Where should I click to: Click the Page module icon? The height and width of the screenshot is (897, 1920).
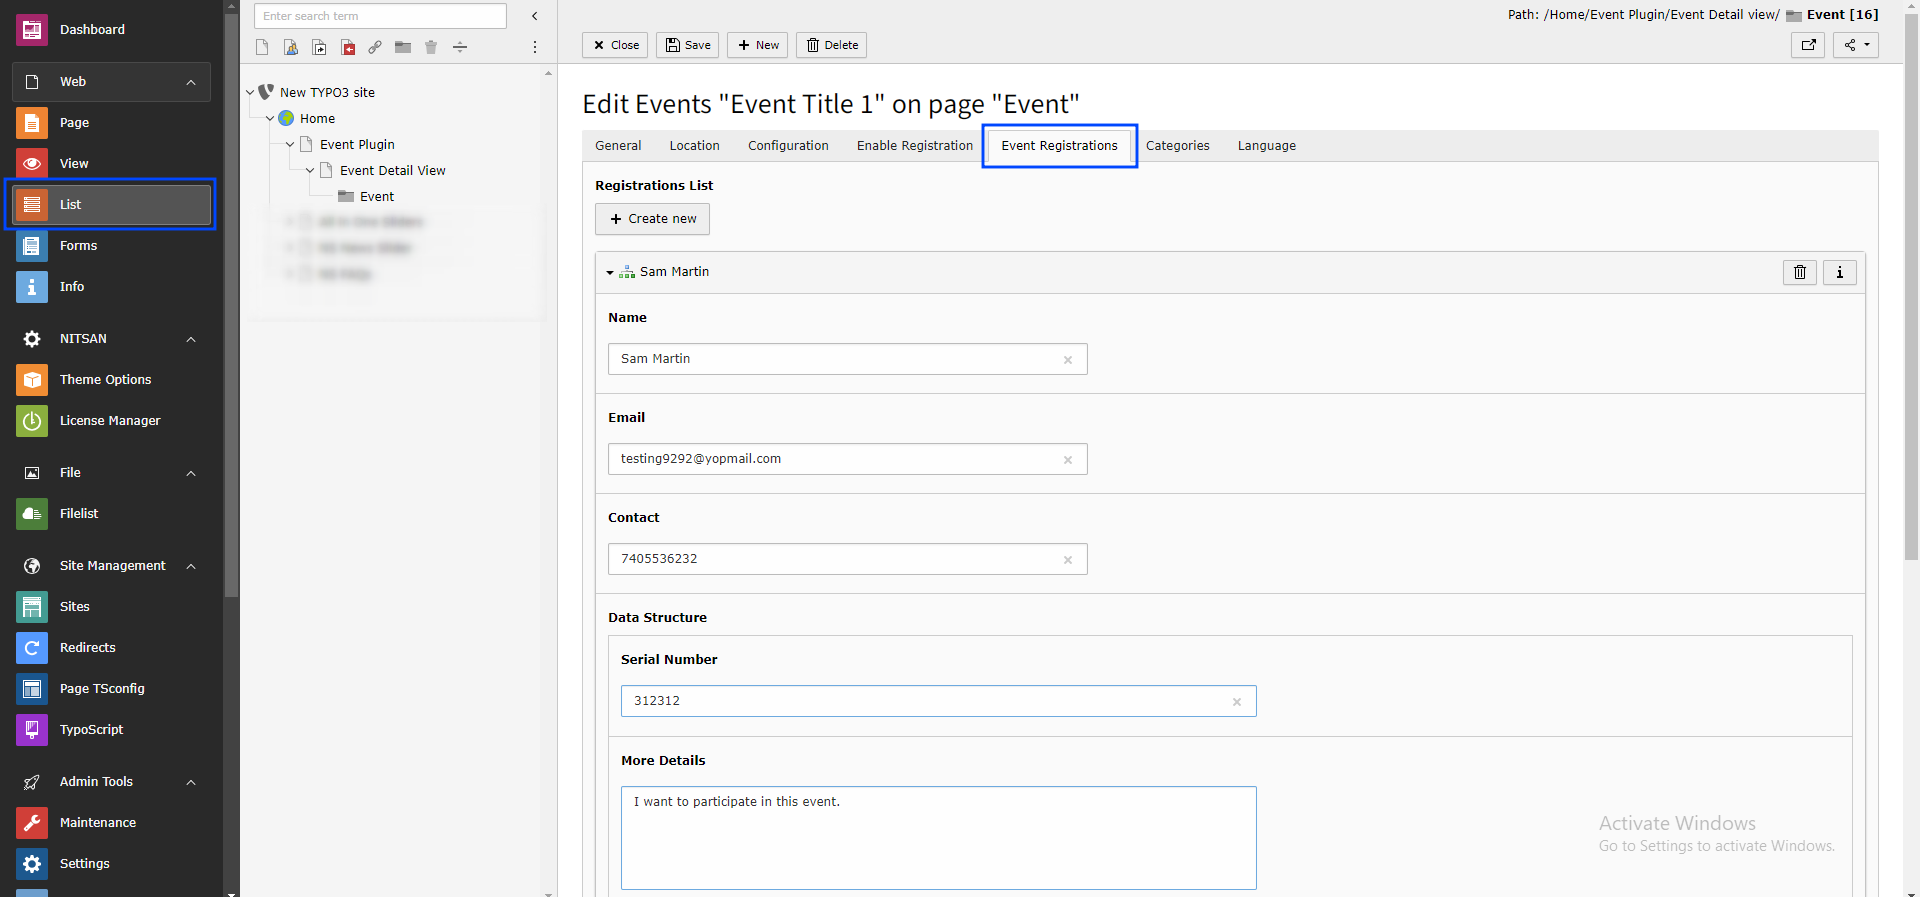coord(32,123)
